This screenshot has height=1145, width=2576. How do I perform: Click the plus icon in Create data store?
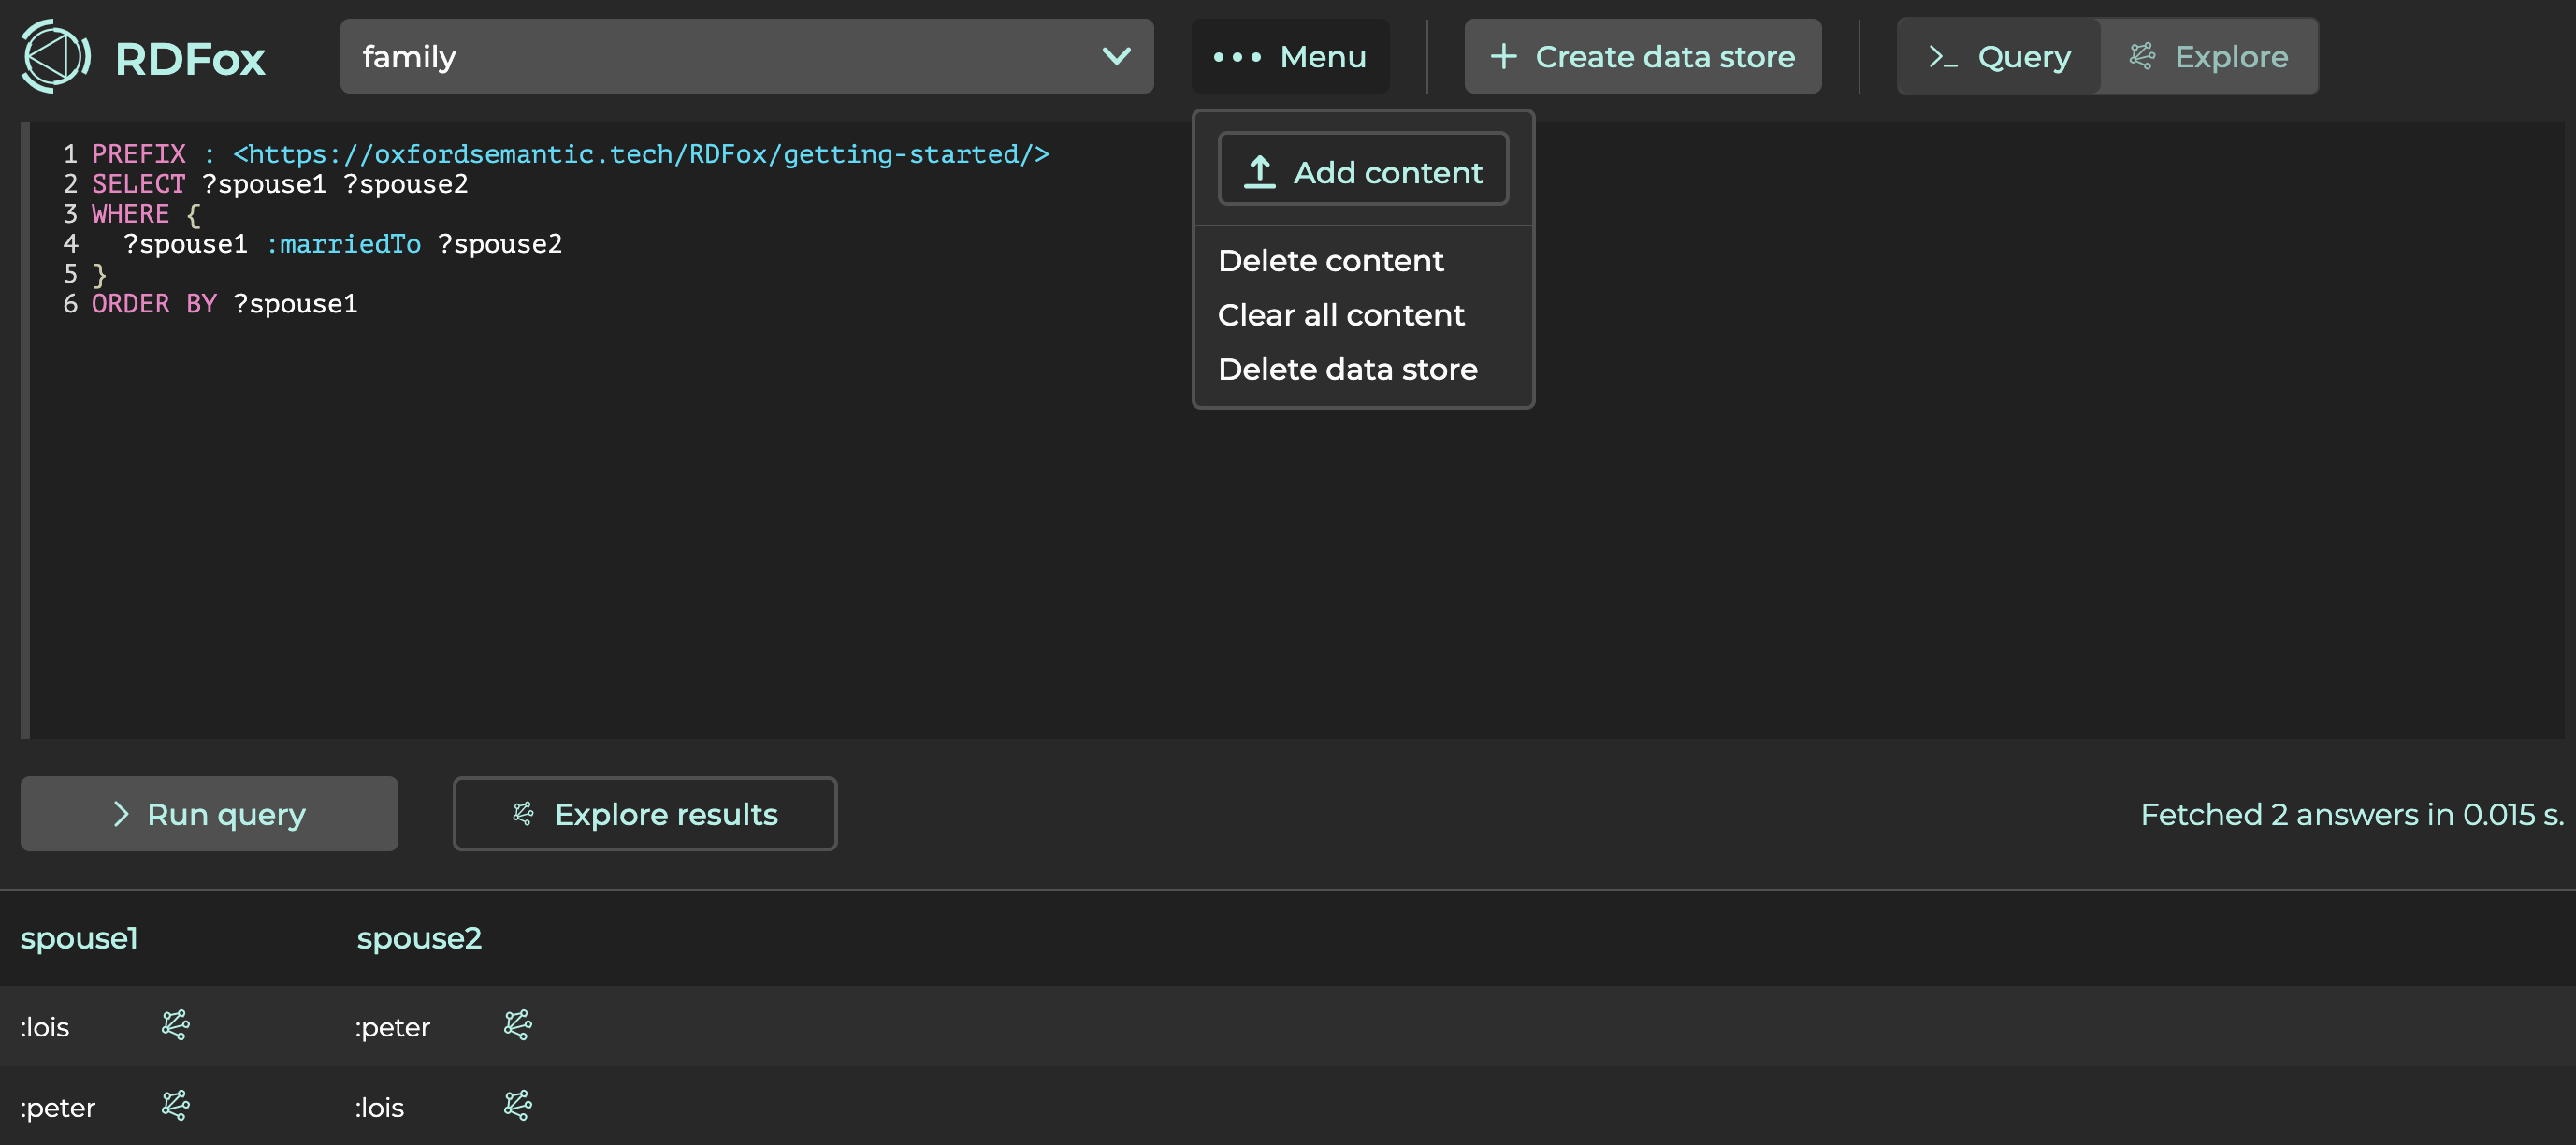(x=1503, y=56)
